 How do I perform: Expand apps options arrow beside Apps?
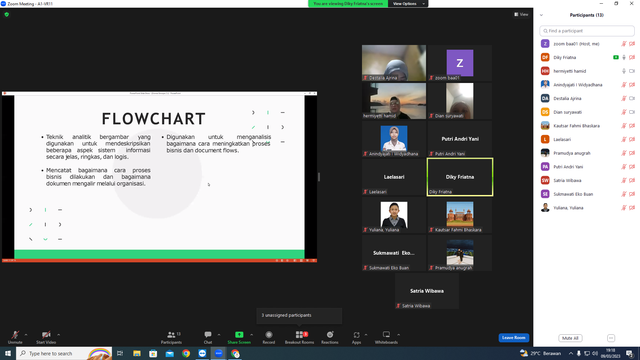coord(366,335)
